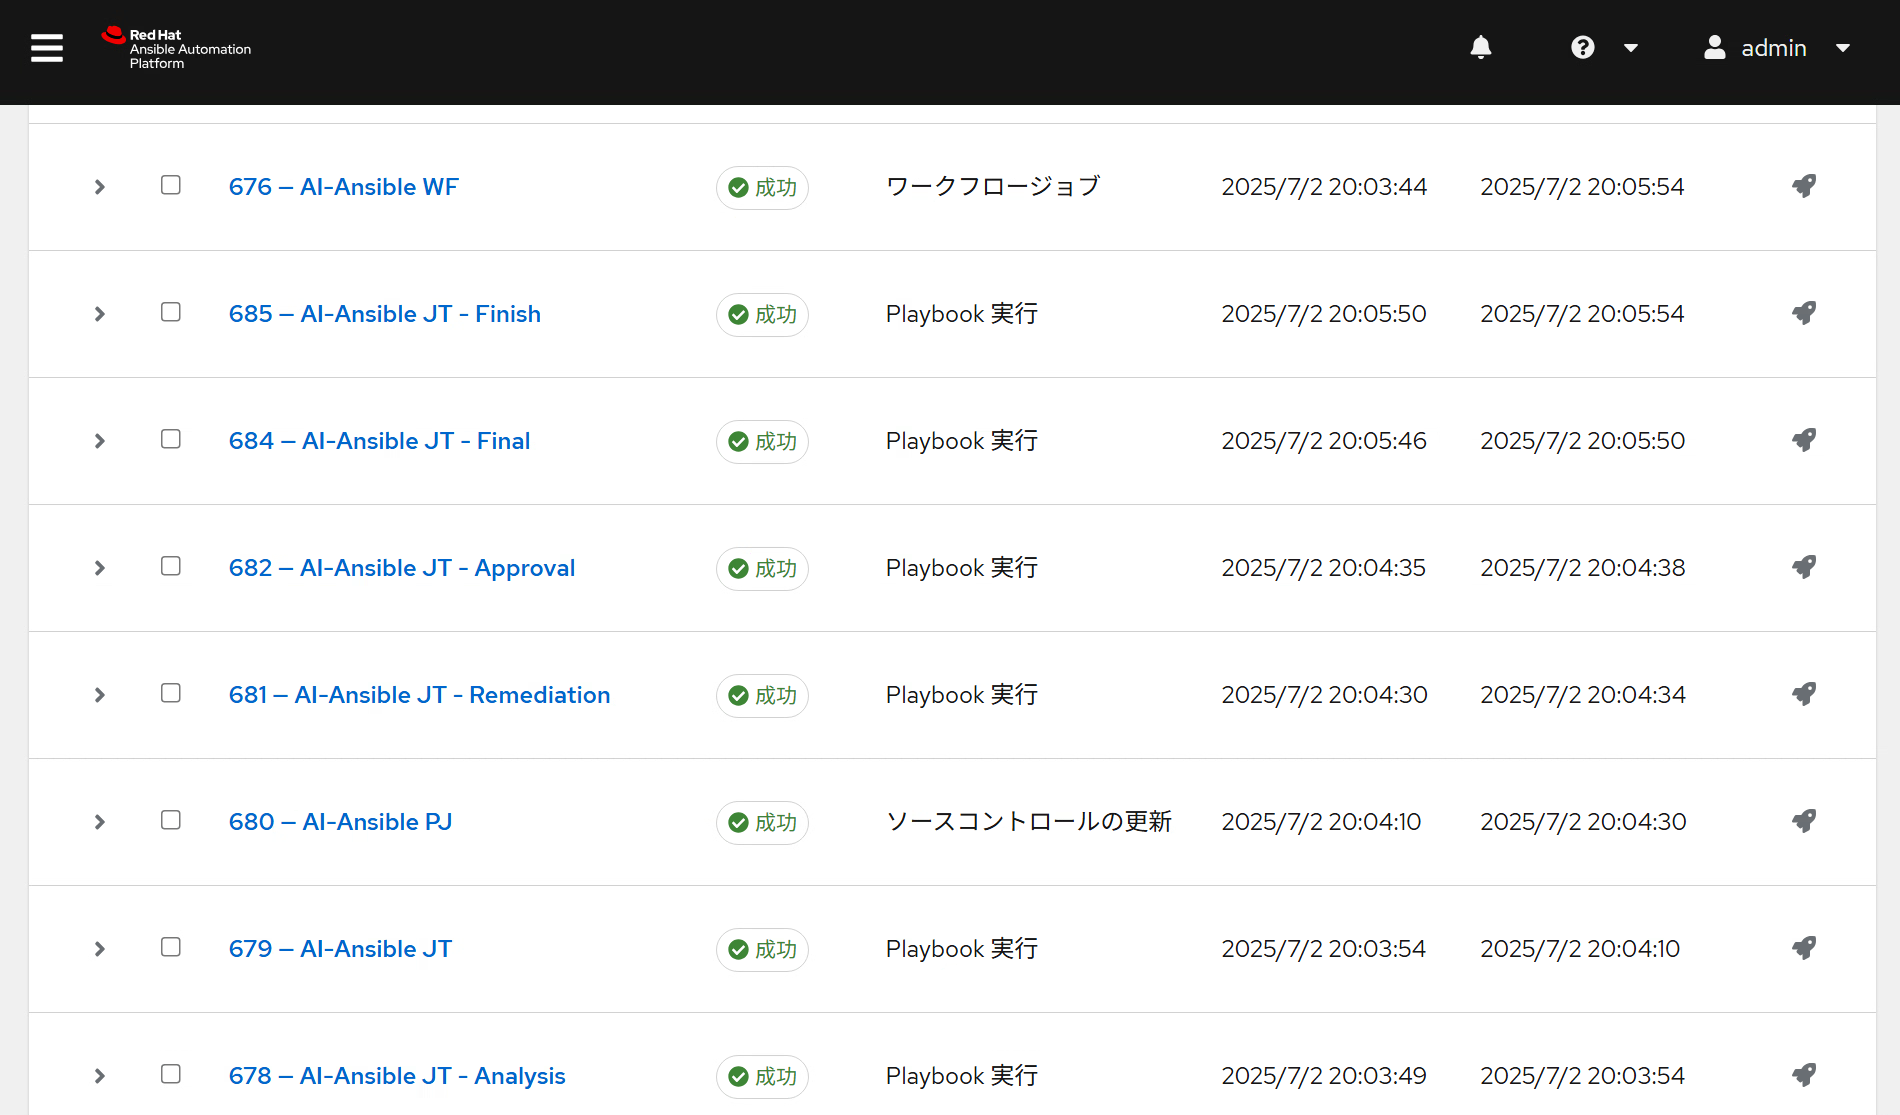Select checkbox for job 679 AI-Ansible JT
Screen dimensions: 1900x1115
(x=171, y=947)
